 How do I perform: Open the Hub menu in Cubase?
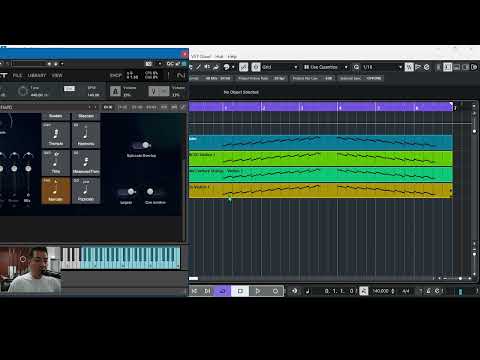pos(219,56)
